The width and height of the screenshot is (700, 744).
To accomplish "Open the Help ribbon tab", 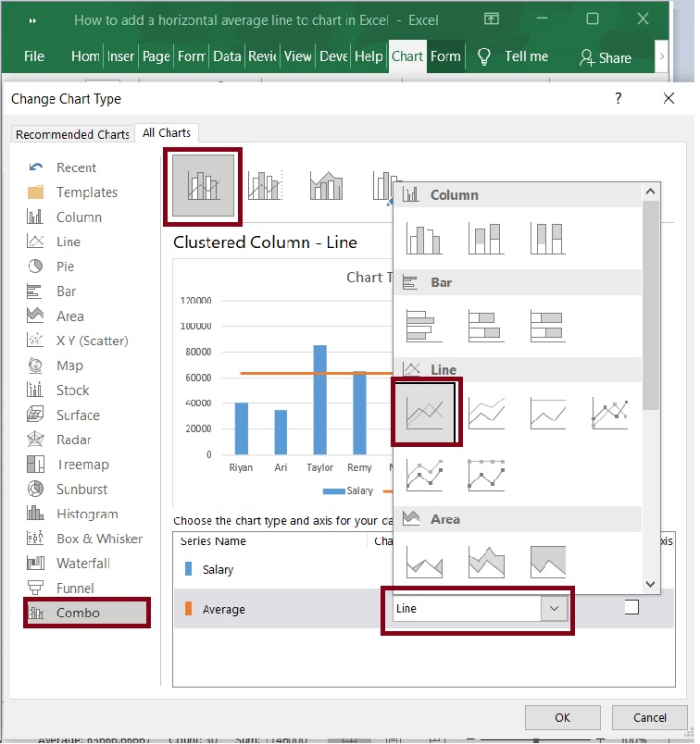I will tap(369, 56).
